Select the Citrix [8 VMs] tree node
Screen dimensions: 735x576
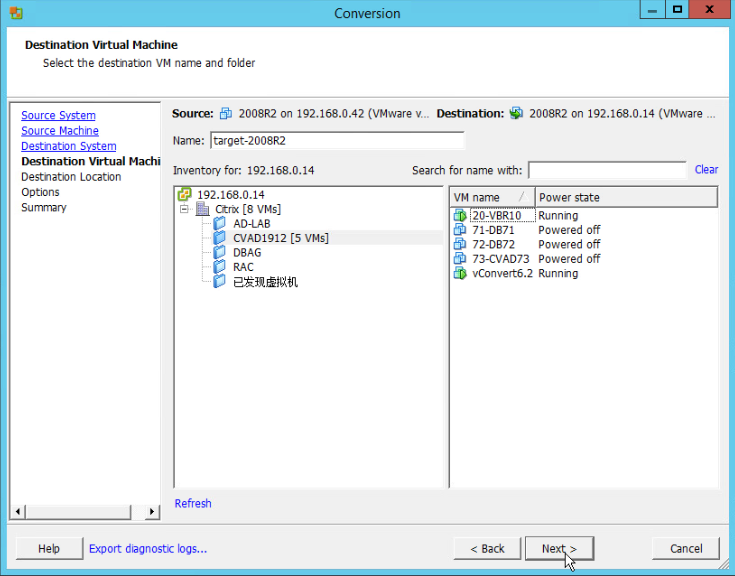248,209
